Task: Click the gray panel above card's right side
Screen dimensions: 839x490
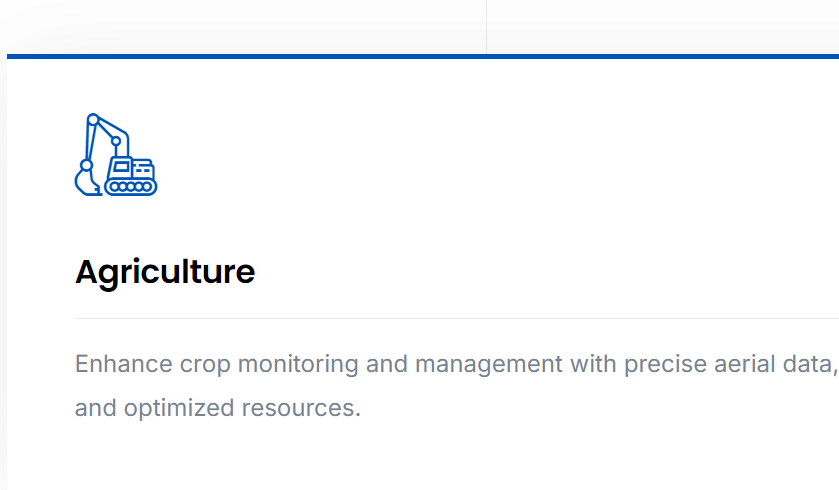Action: 663,27
